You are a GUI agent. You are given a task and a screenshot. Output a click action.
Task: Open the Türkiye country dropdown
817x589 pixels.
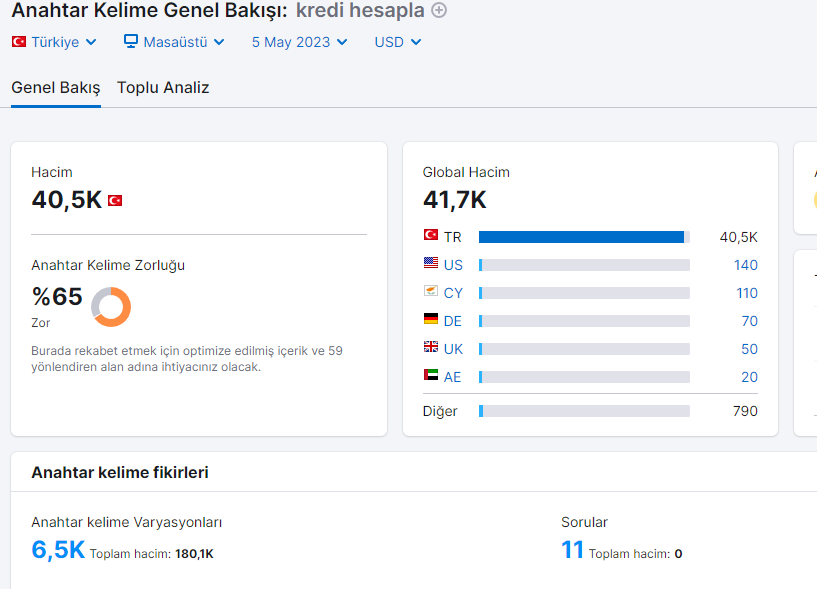point(54,42)
